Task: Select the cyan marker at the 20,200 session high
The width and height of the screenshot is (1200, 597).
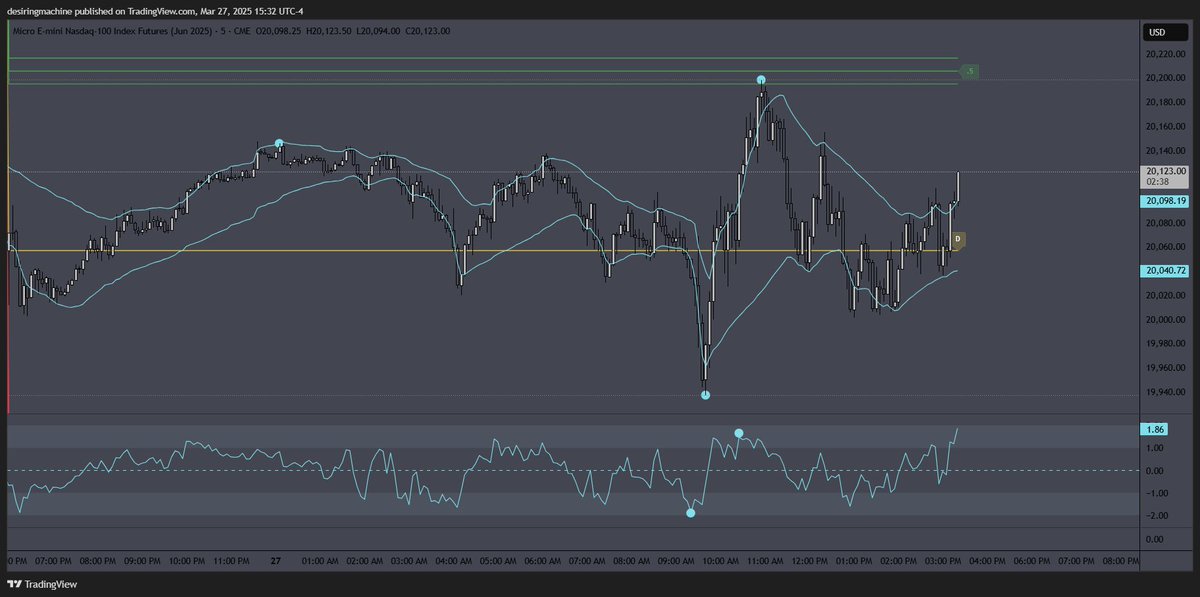Action: click(x=761, y=79)
